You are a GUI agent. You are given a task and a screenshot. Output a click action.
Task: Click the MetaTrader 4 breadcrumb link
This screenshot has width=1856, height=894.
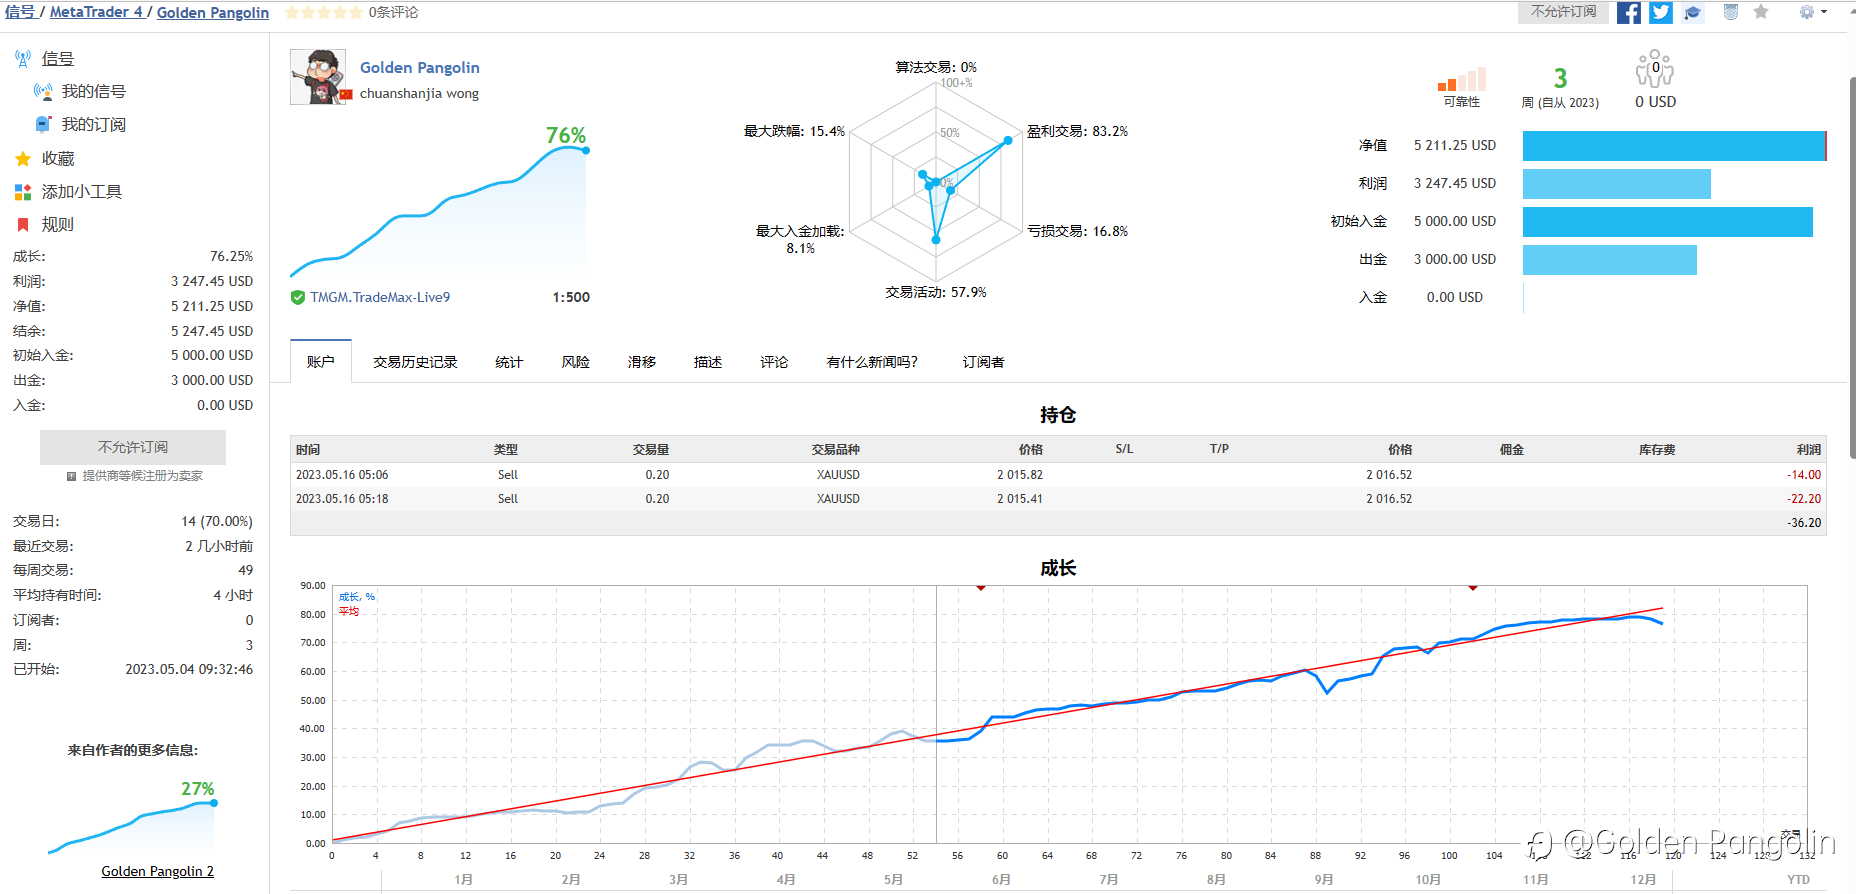[x=96, y=12]
